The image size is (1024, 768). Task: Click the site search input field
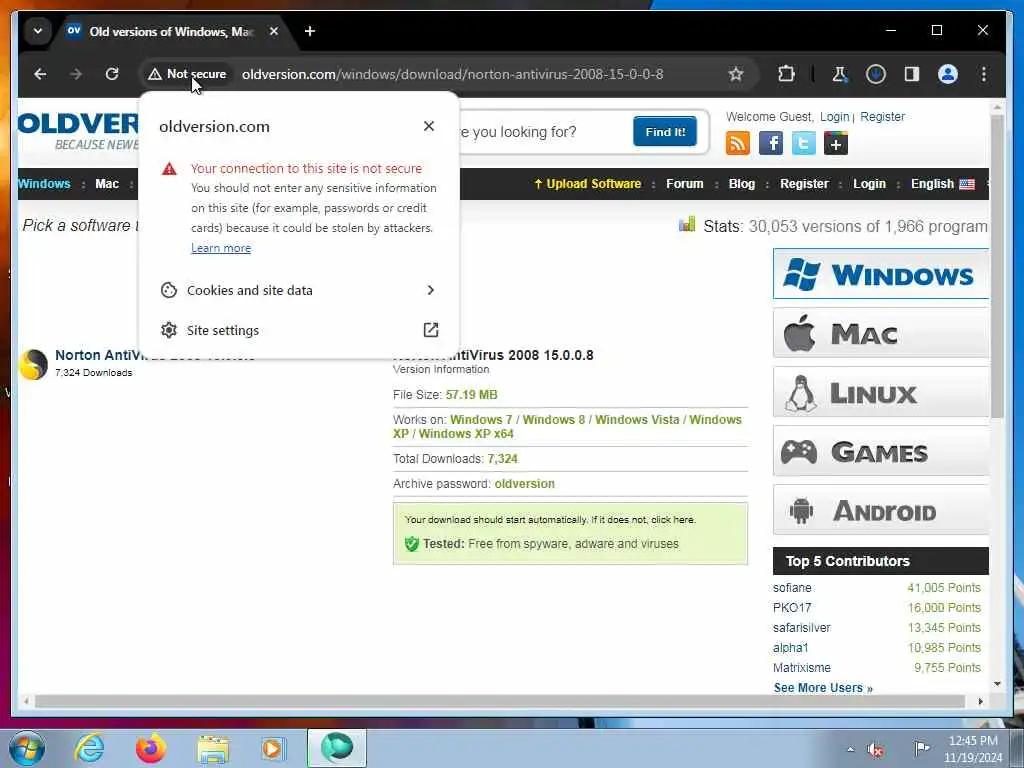[542, 132]
